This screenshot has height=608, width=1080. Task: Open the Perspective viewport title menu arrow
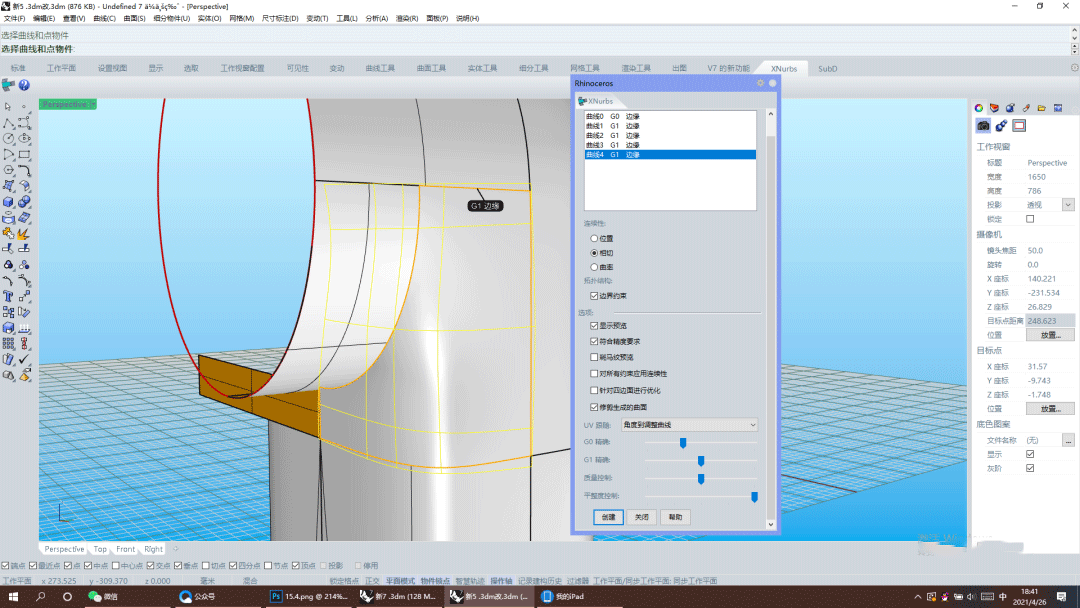tap(92, 104)
